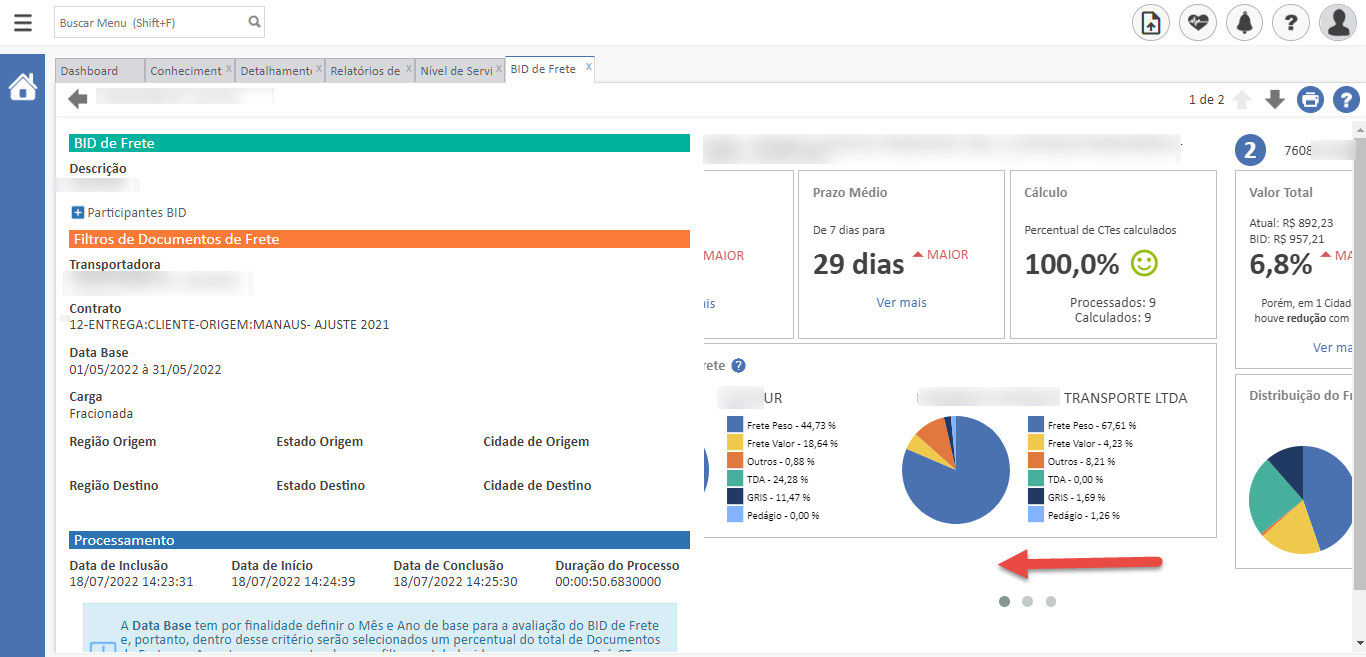This screenshot has width=1366, height=657.
Task: Click the home icon in sidebar
Action: click(x=22, y=87)
